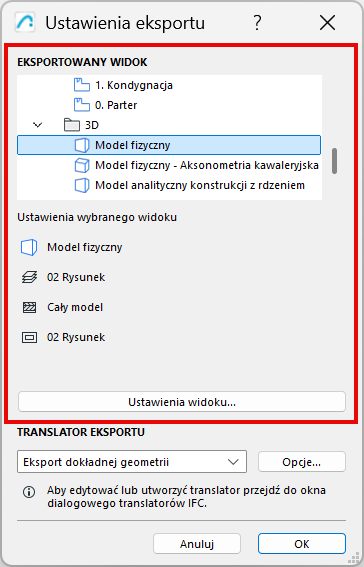Image resolution: width=364 pixels, height=567 pixels.
Task: Open the 'Eksport dokładnej geometrii' translator dropdown
Action: (x=132, y=462)
